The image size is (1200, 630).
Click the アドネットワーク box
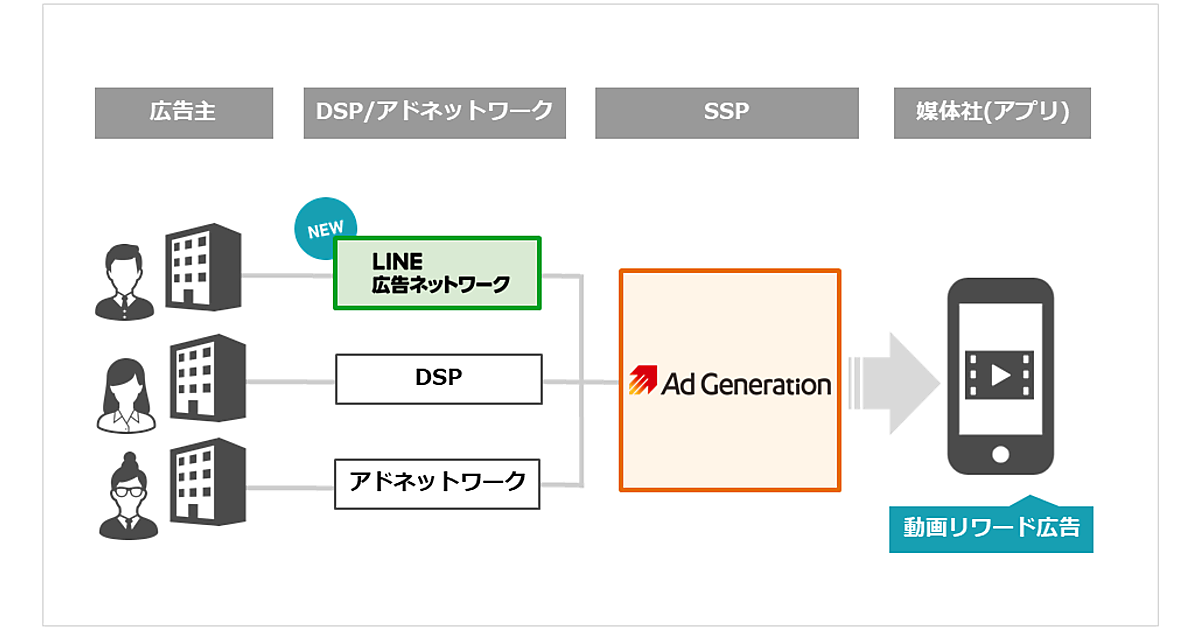click(437, 484)
